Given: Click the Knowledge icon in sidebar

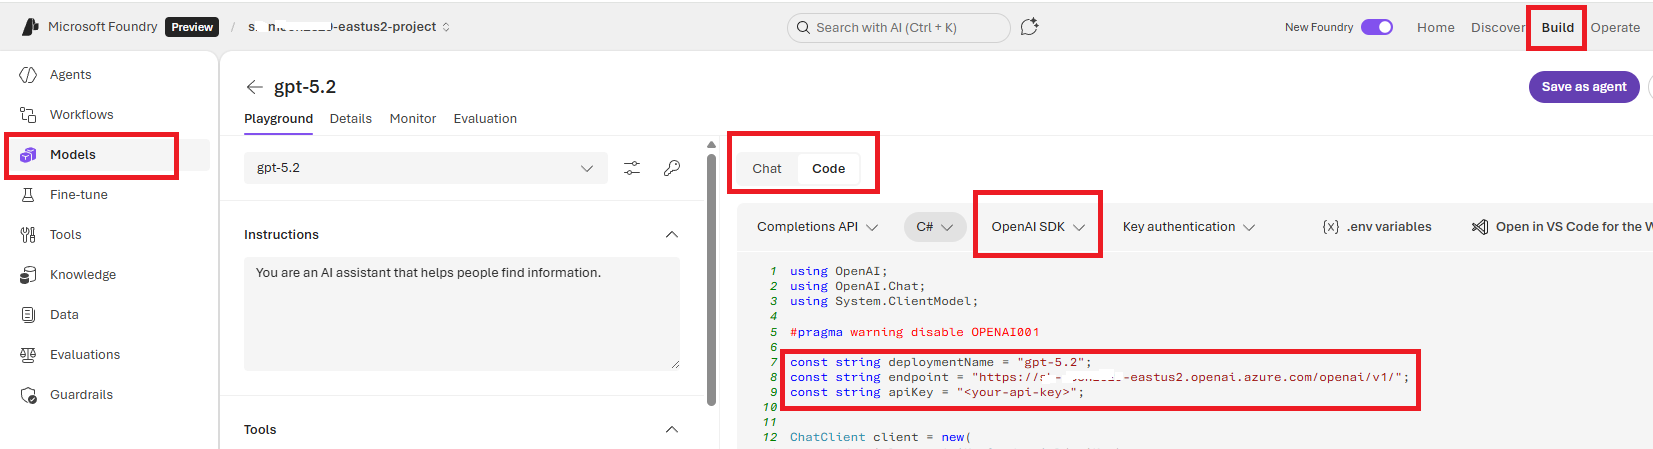Looking at the screenshot, I should click(x=28, y=275).
